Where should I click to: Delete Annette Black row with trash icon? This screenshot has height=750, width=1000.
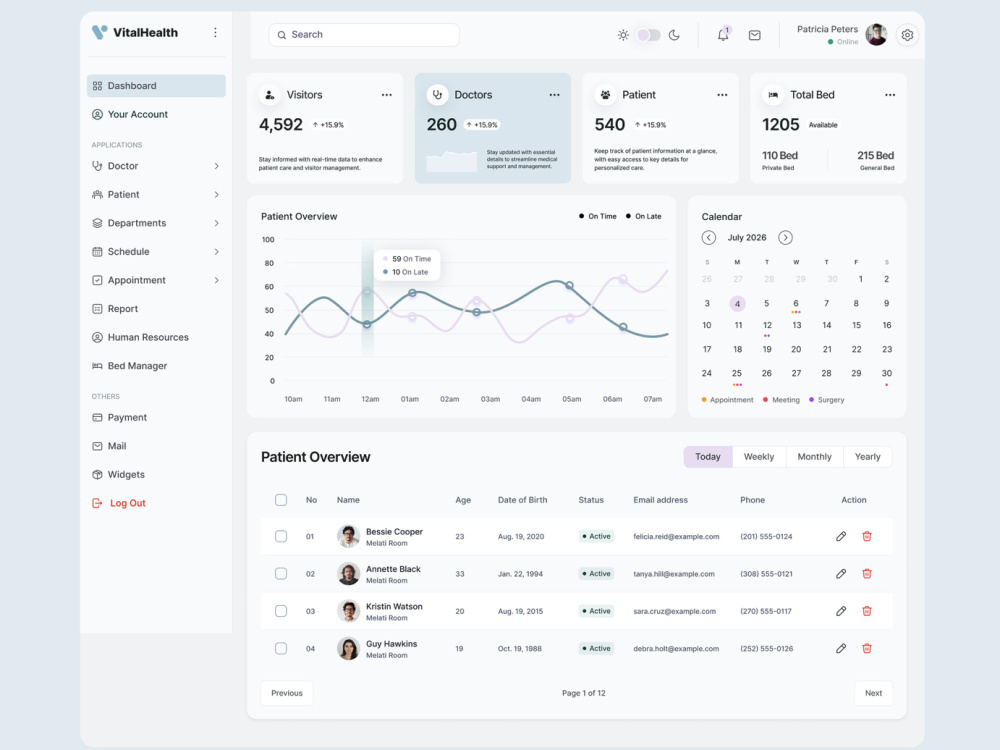pyautogui.click(x=867, y=574)
